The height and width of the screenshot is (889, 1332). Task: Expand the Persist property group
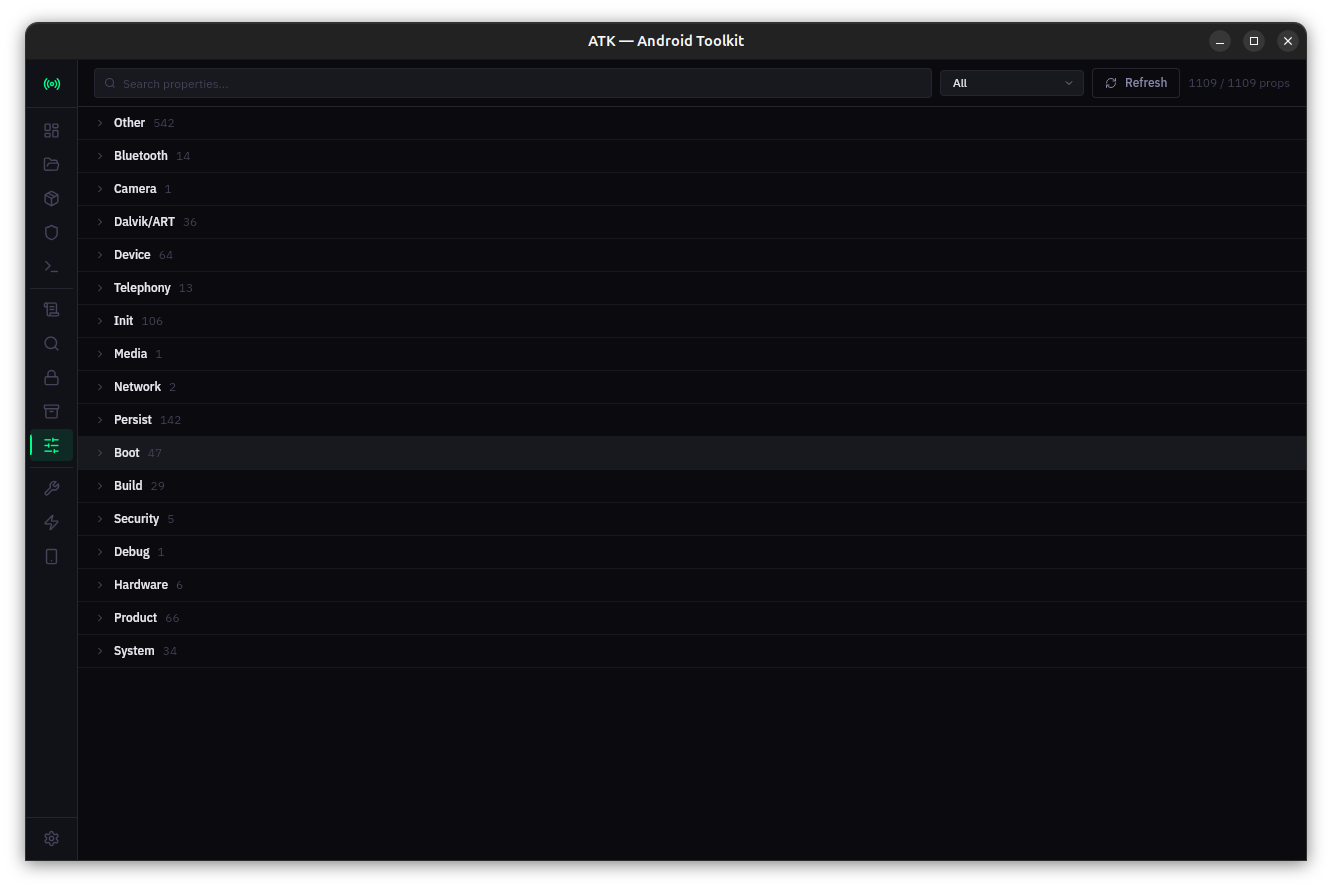pos(692,420)
